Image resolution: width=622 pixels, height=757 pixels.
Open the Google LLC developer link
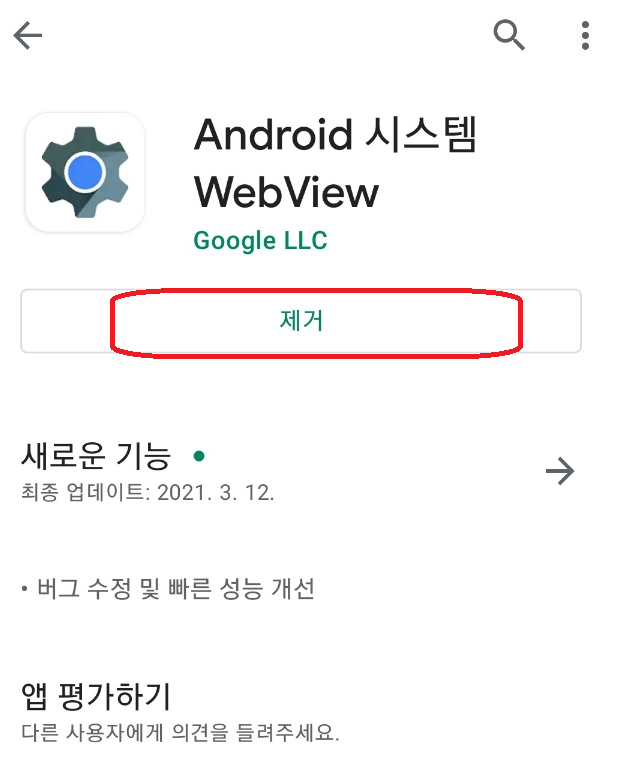pos(260,241)
